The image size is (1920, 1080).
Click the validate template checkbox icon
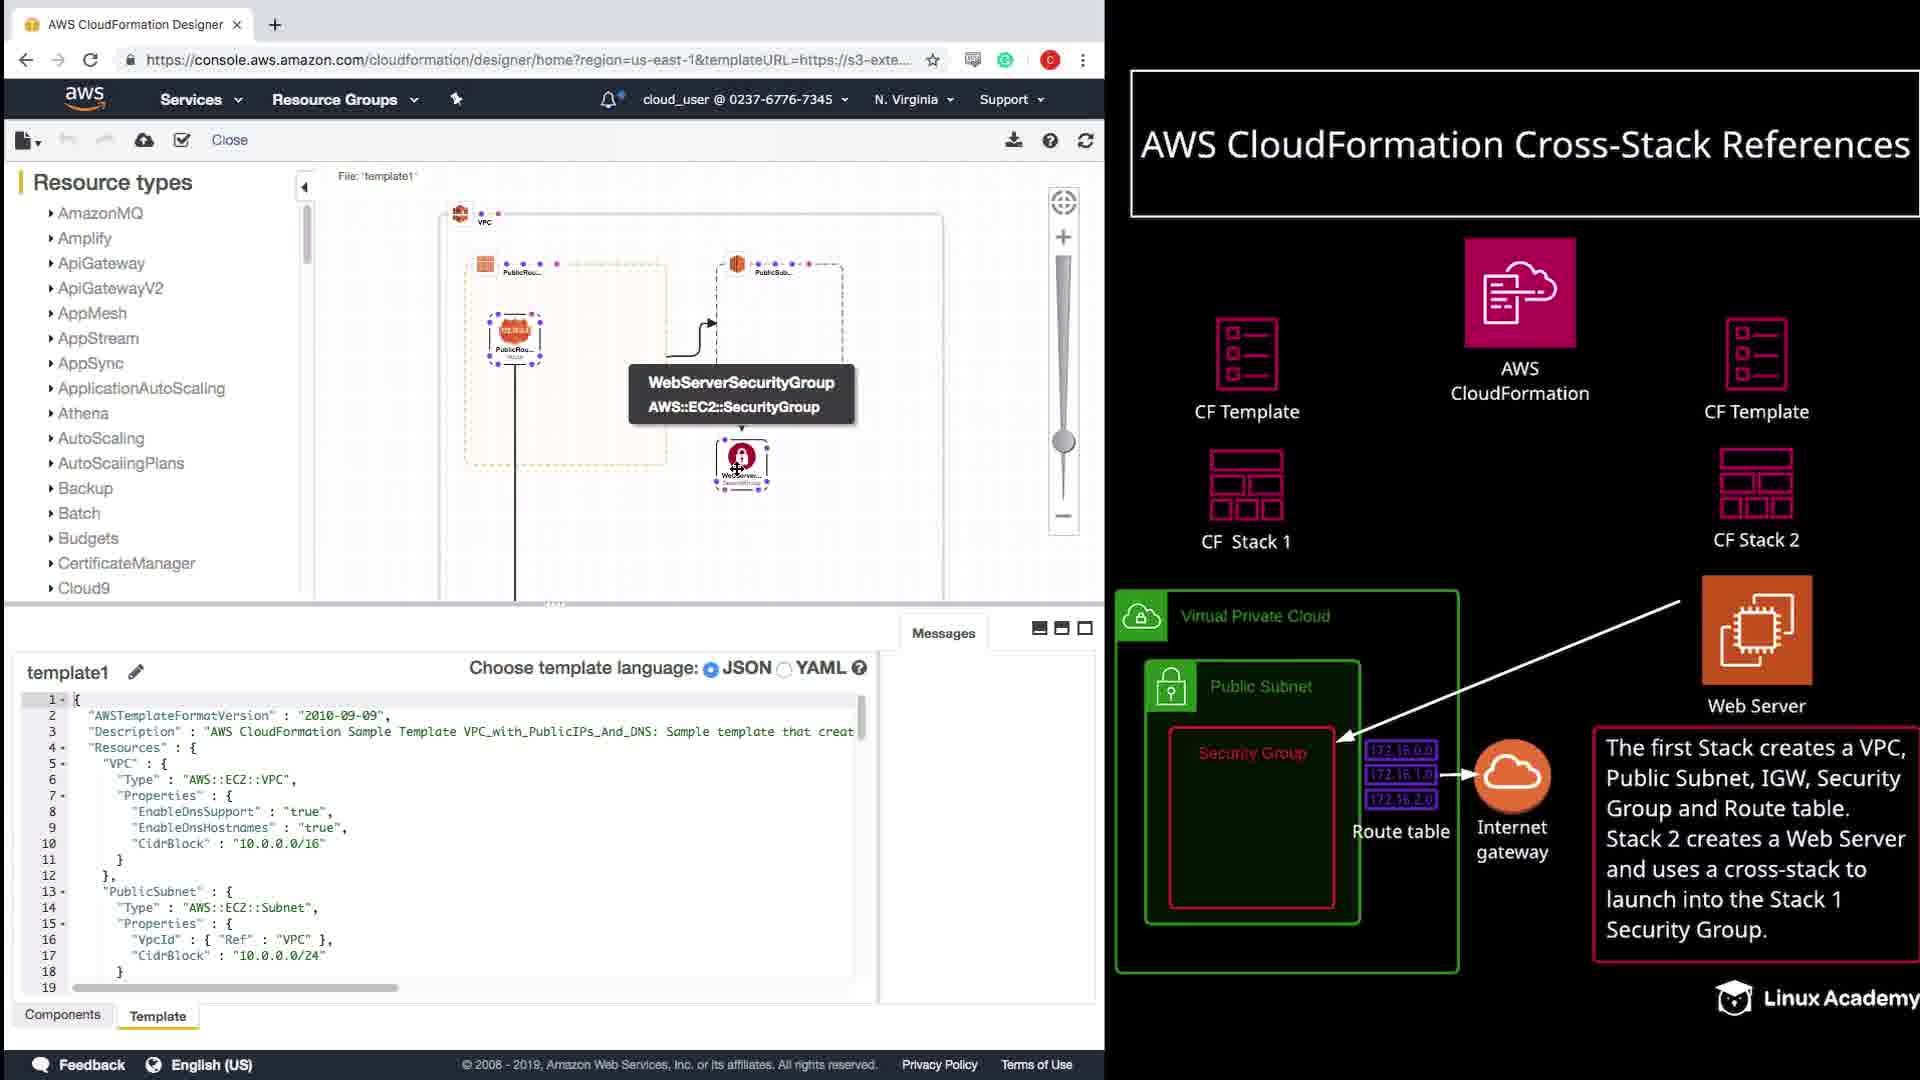(181, 140)
